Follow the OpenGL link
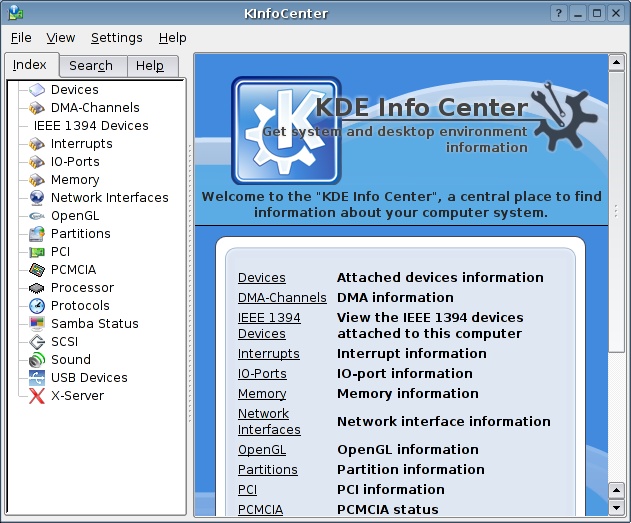 point(262,449)
